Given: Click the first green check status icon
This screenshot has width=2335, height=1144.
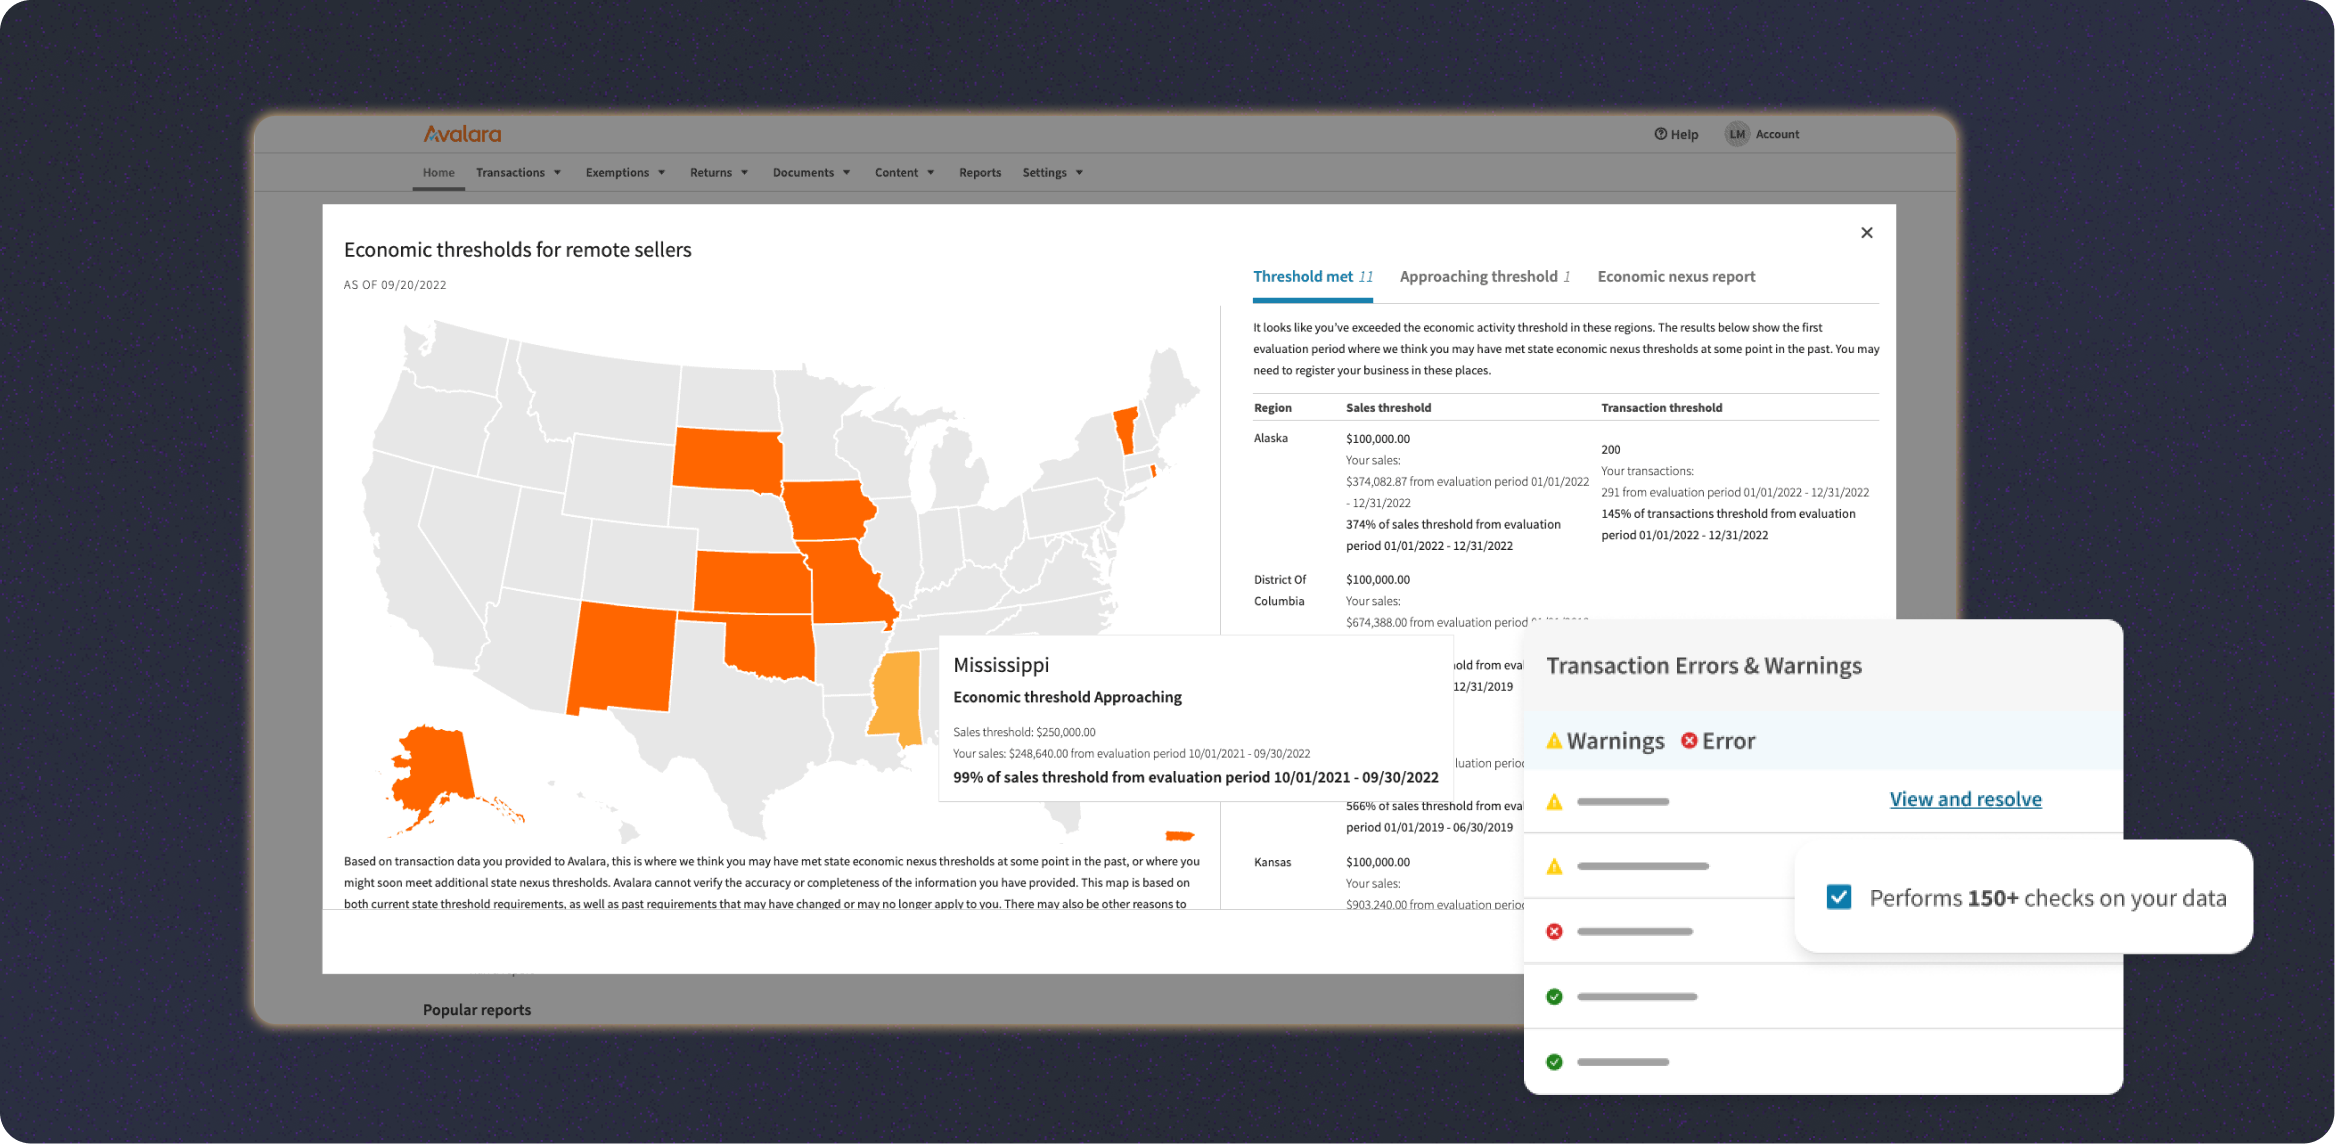Looking at the screenshot, I should (1554, 997).
